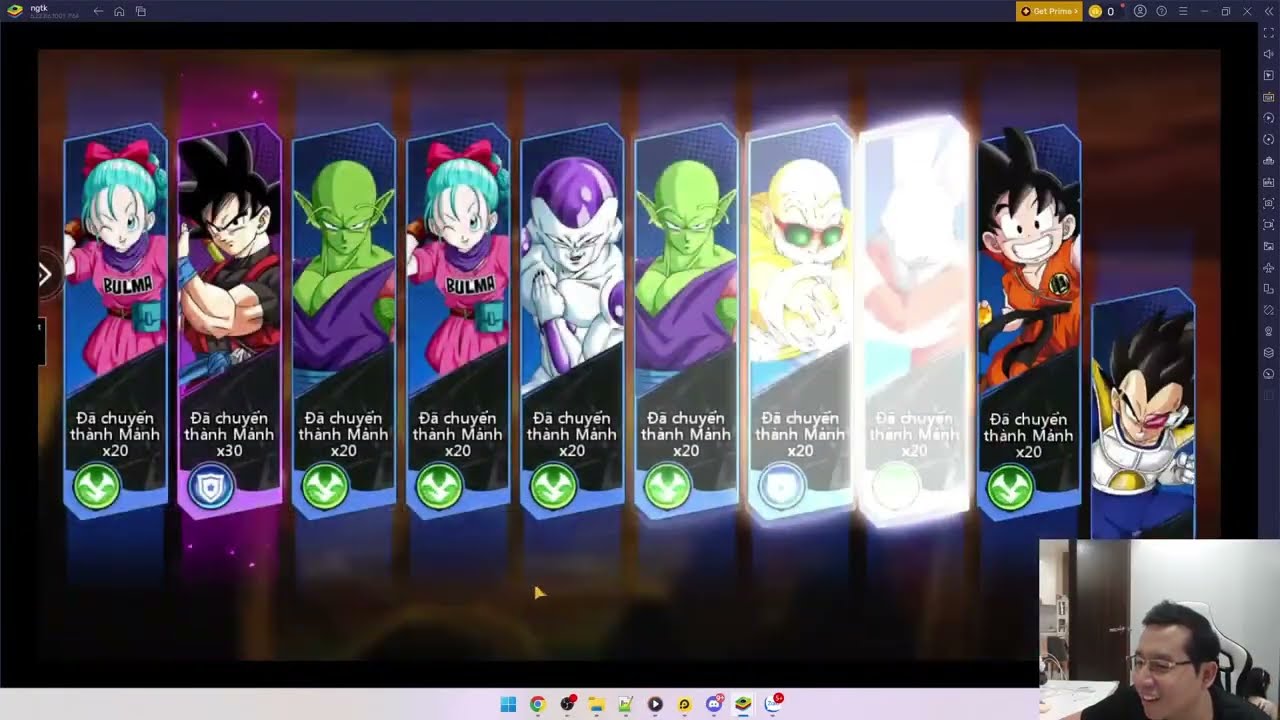Click 'Đã chuyển thành Mảnh x20' on kid Goku card

[1028, 434]
